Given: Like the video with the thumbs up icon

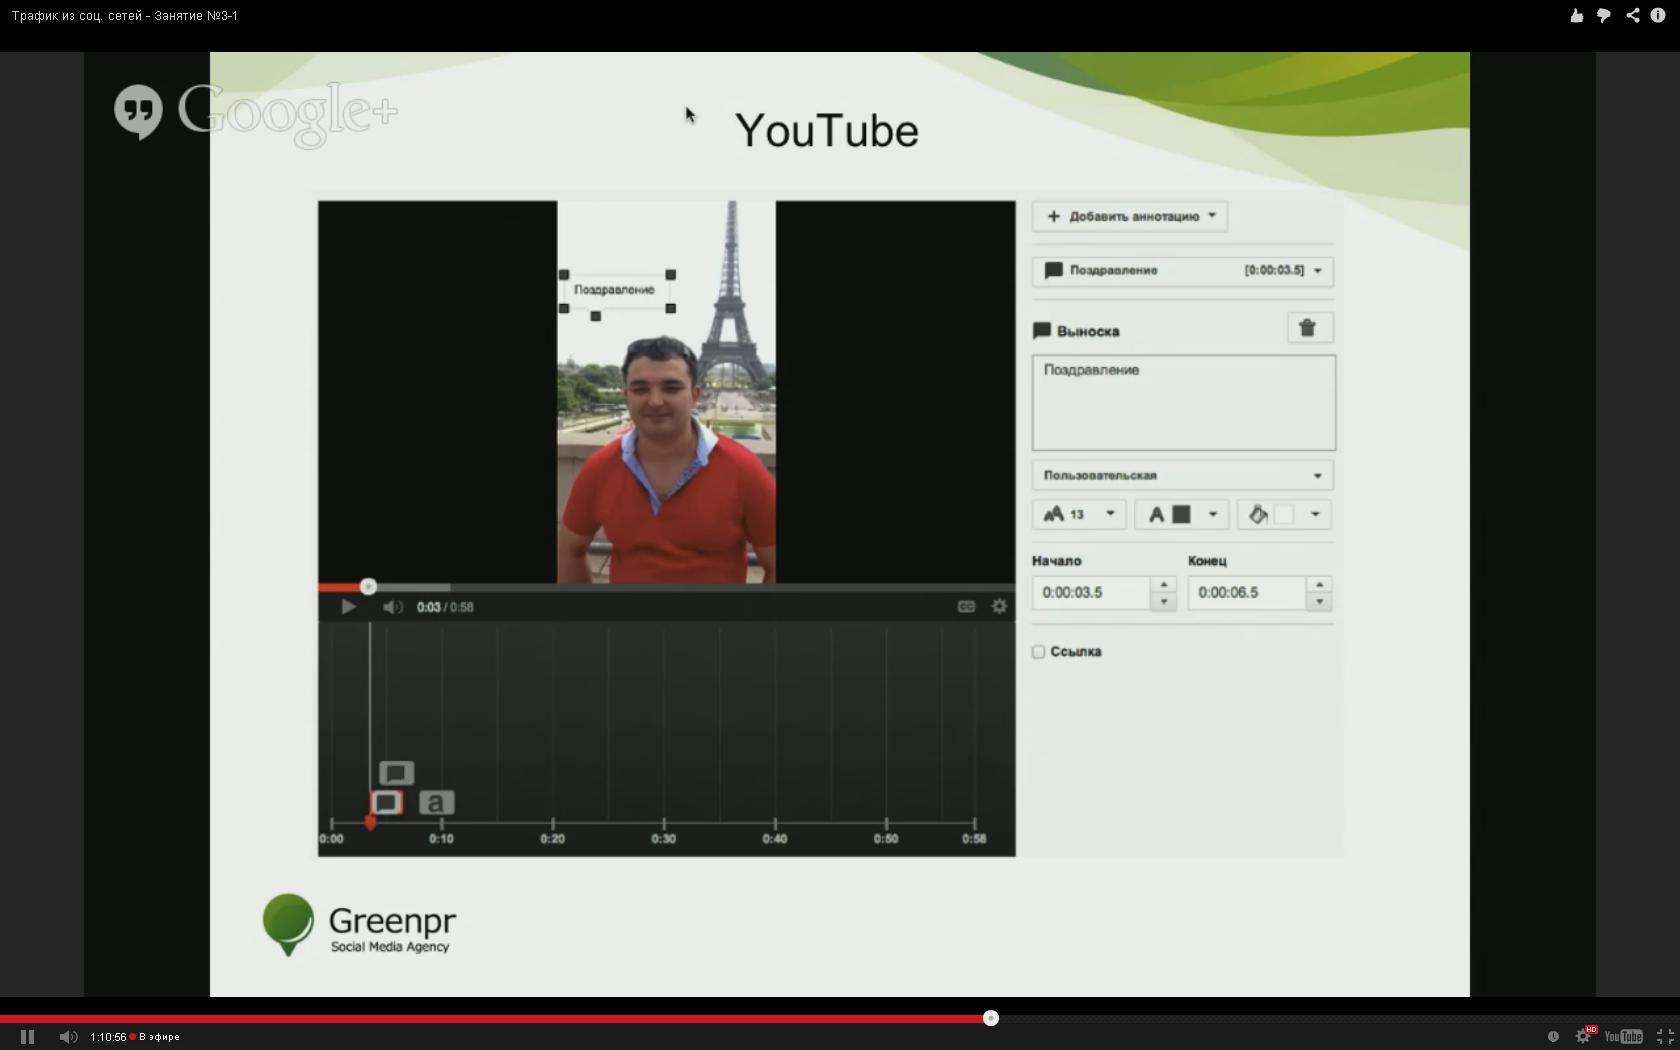Looking at the screenshot, I should [x=1577, y=15].
